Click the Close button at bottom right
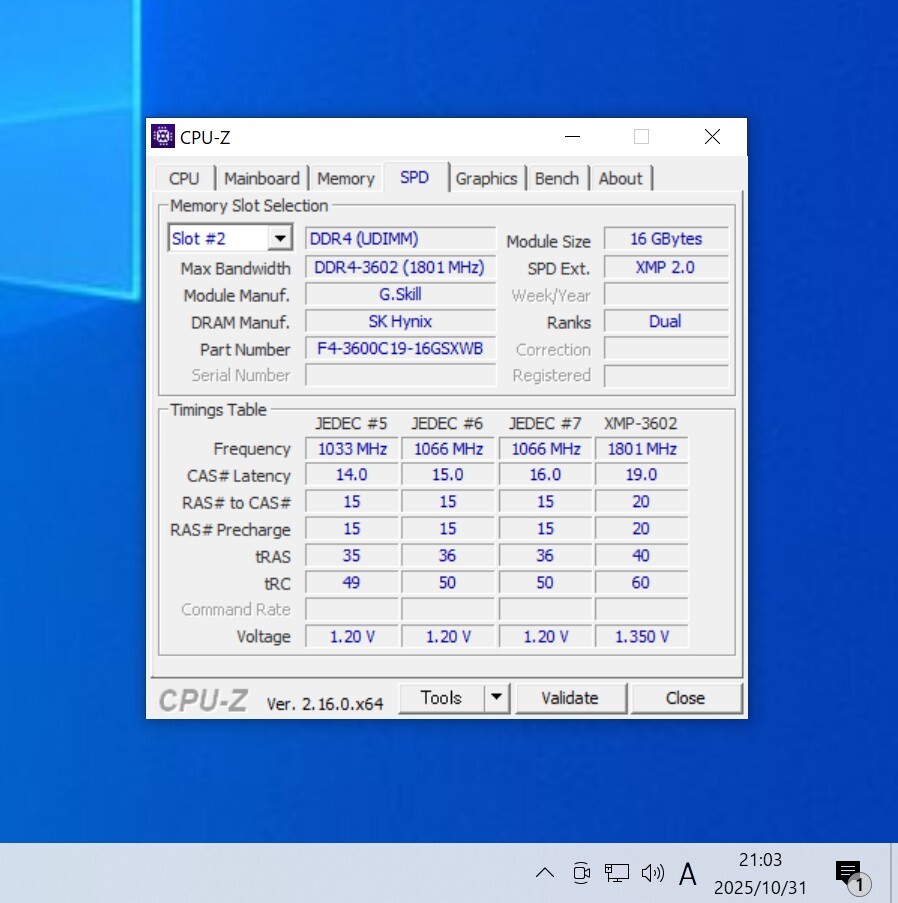Image resolution: width=898 pixels, height=903 pixels. tap(685, 698)
